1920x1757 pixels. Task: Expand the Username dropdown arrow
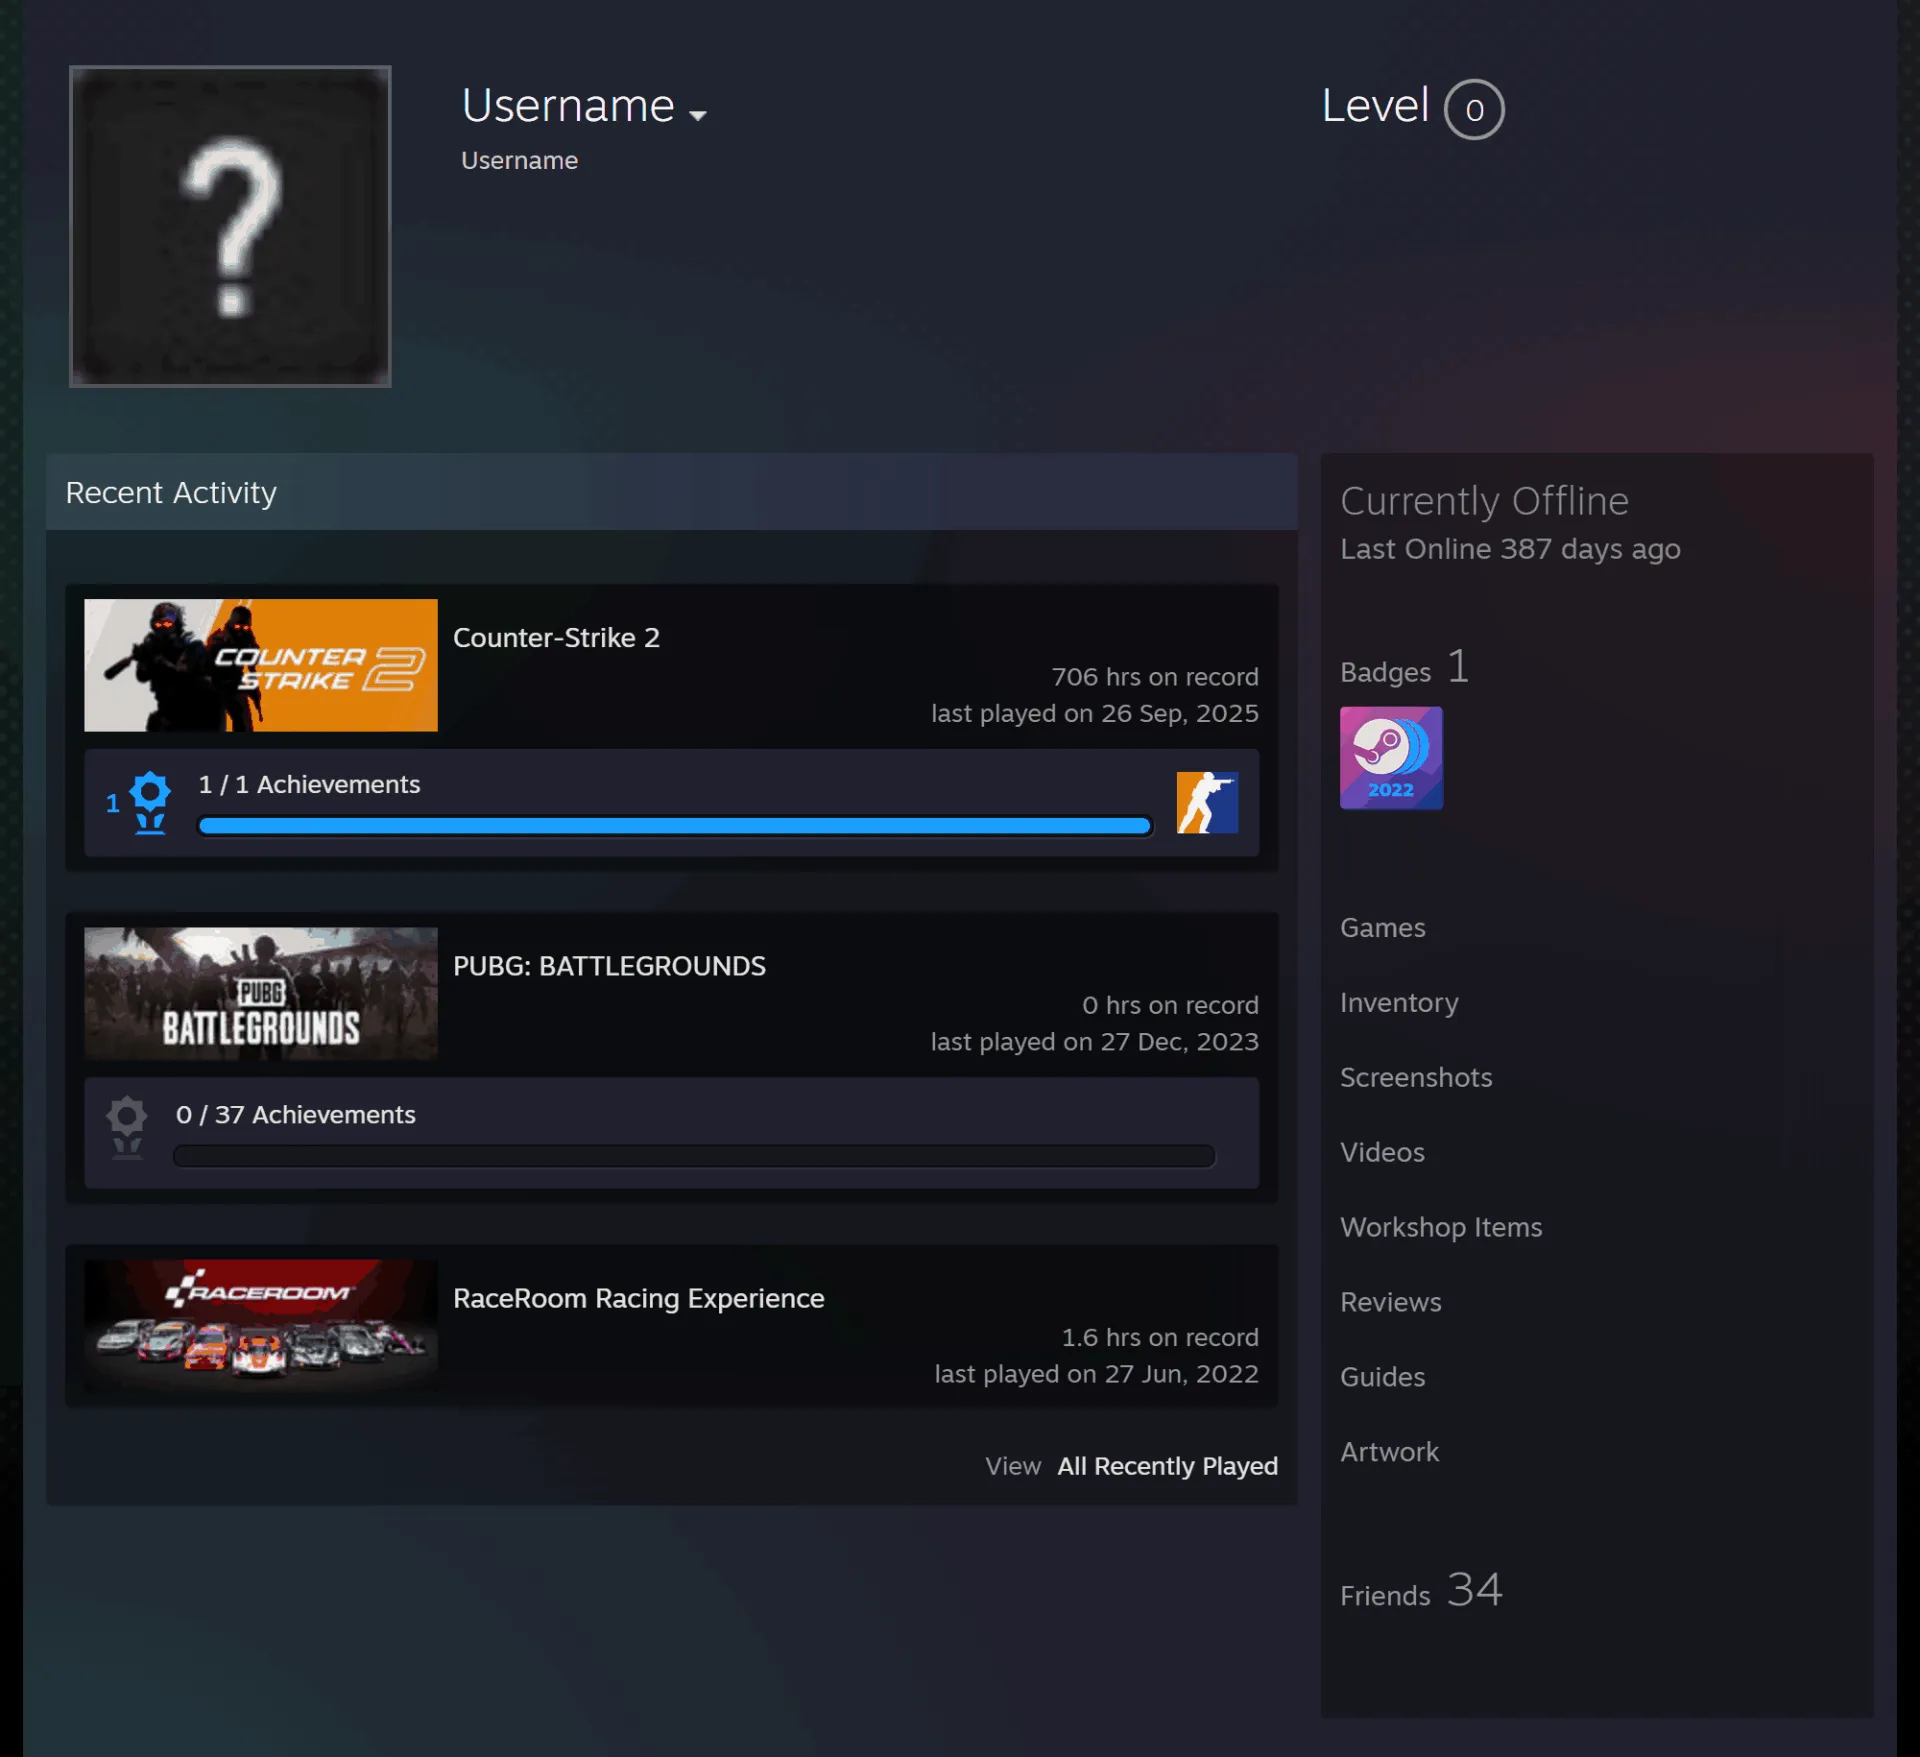tap(698, 115)
